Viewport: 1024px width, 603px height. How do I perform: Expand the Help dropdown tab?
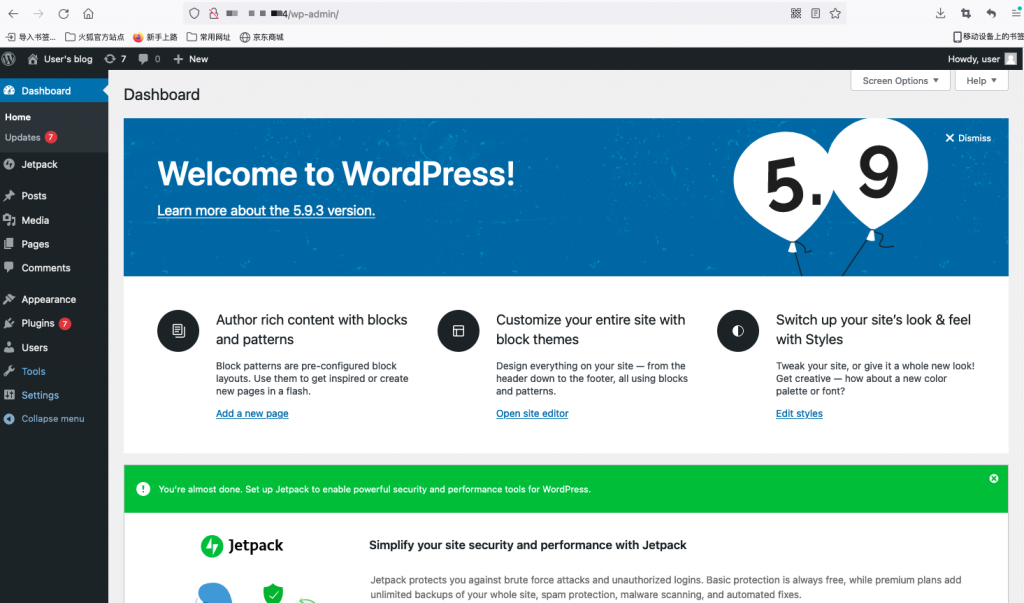982,80
